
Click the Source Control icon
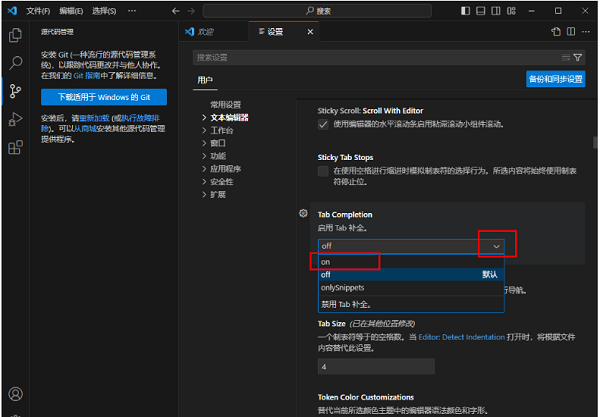(15, 91)
